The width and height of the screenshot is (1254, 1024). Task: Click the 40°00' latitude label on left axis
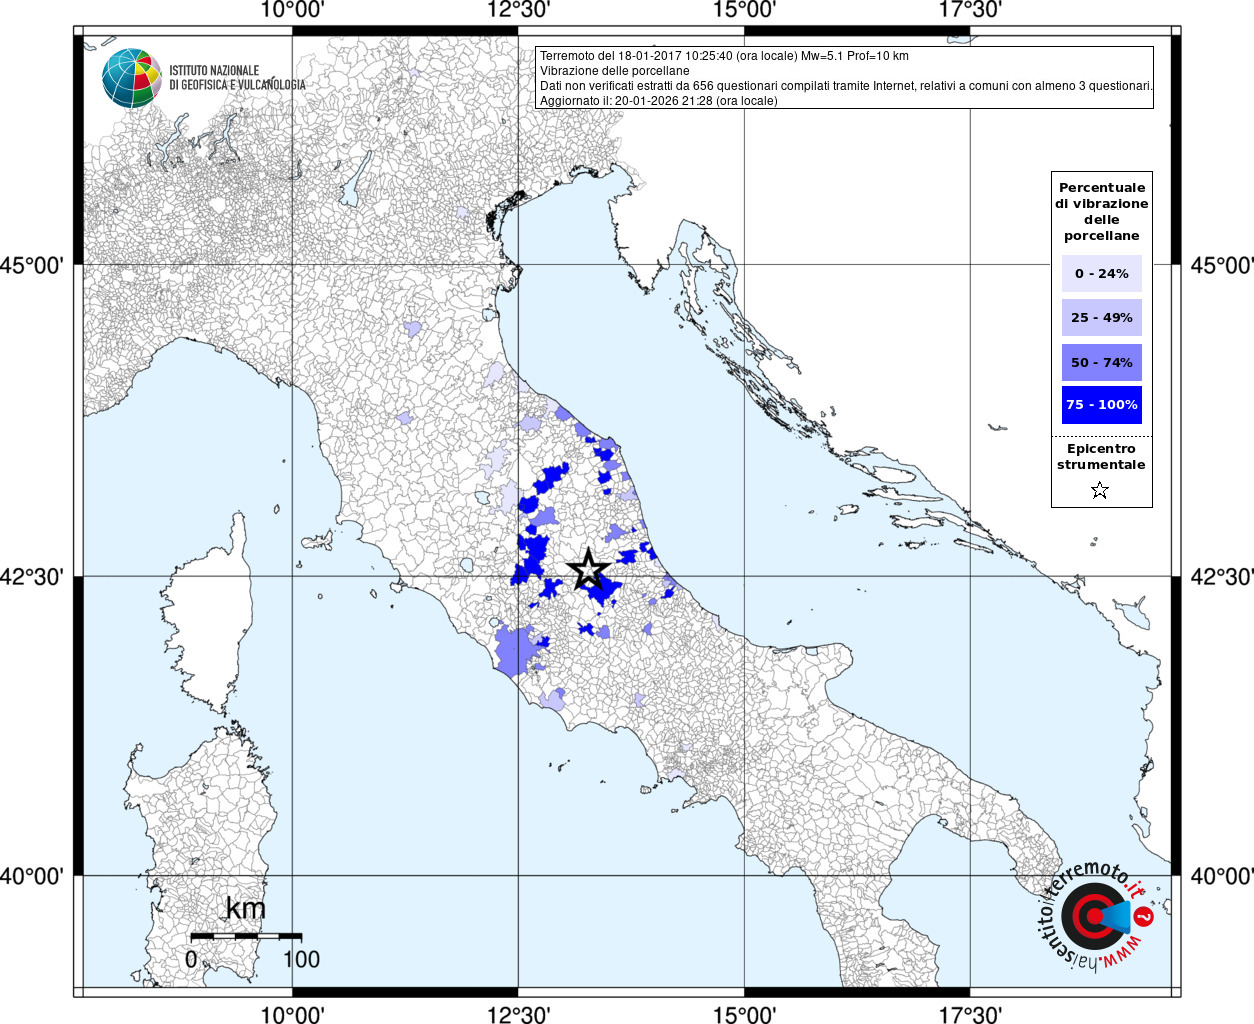[x=32, y=876]
